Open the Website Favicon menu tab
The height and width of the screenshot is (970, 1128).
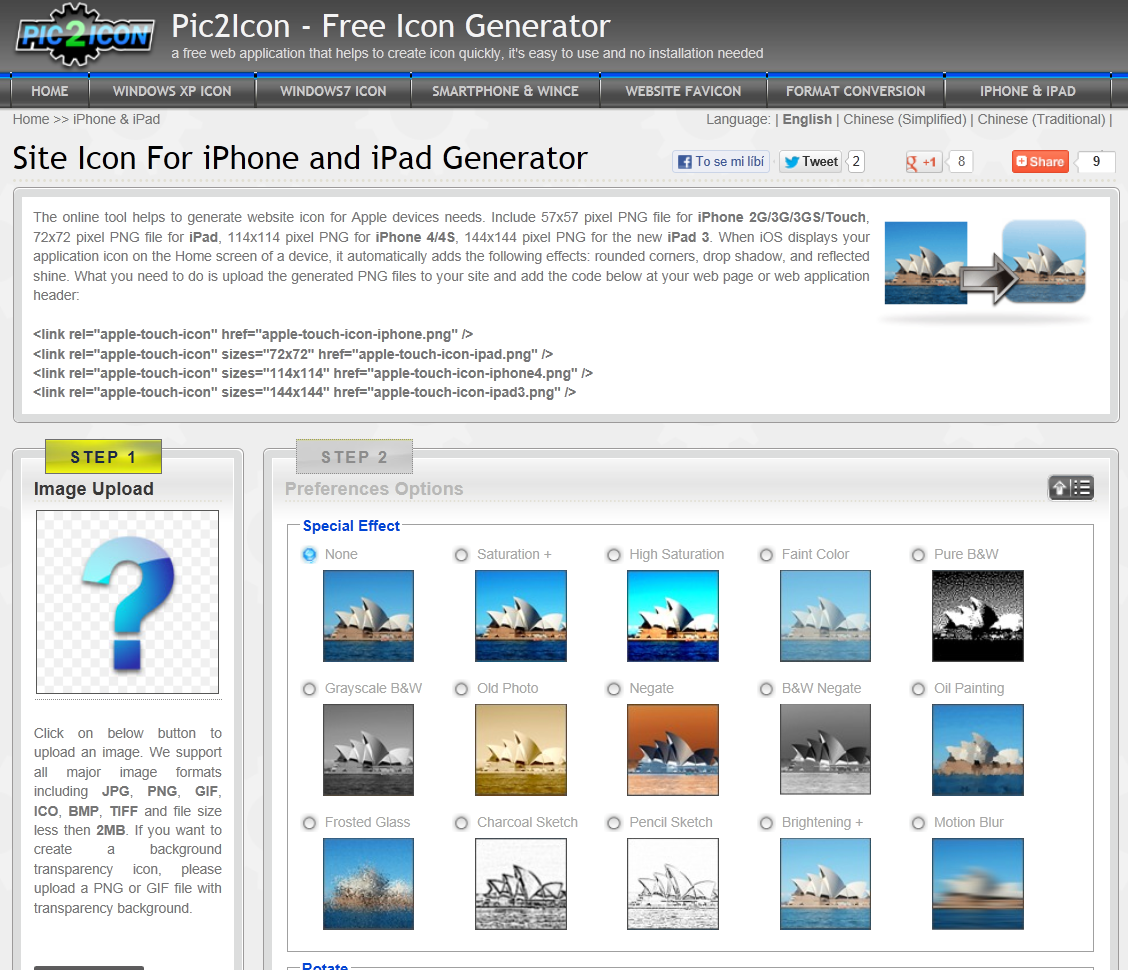point(683,91)
